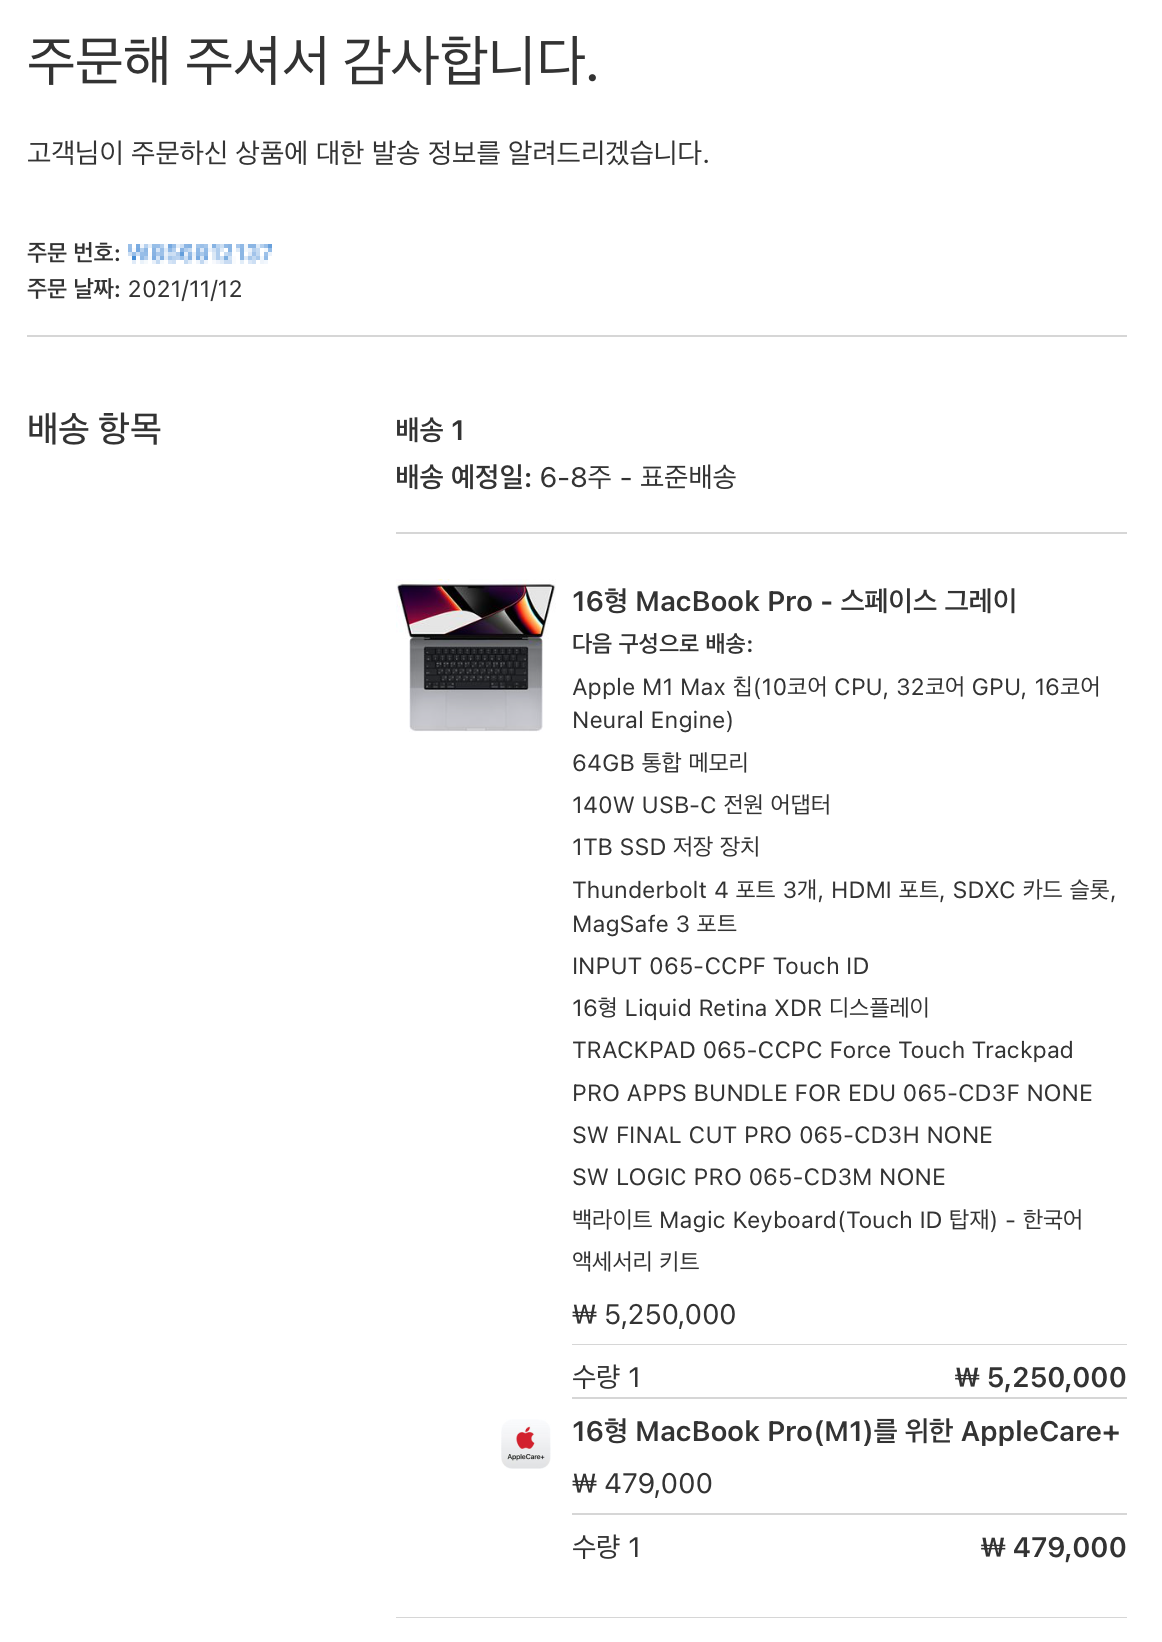1162x1642 pixels.
Task: Click the 배송 항목 section heading
Action: coord(94,428)
